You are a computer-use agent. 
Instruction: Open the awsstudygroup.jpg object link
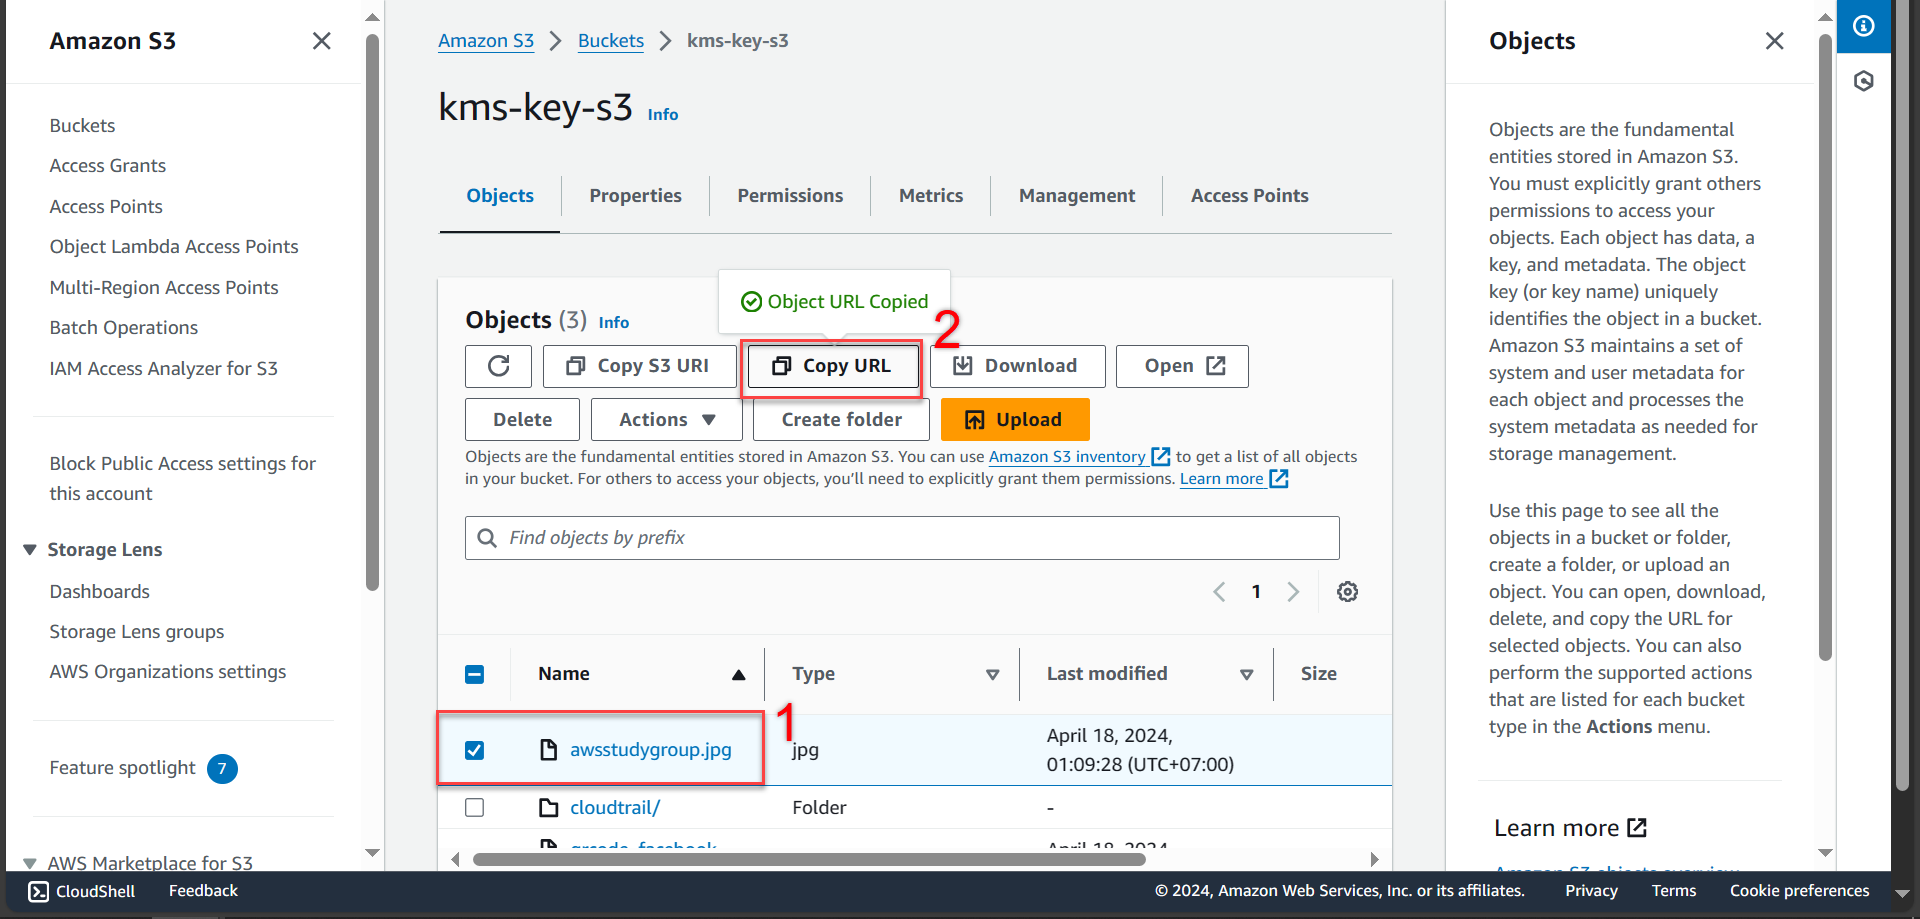[651, 750]
